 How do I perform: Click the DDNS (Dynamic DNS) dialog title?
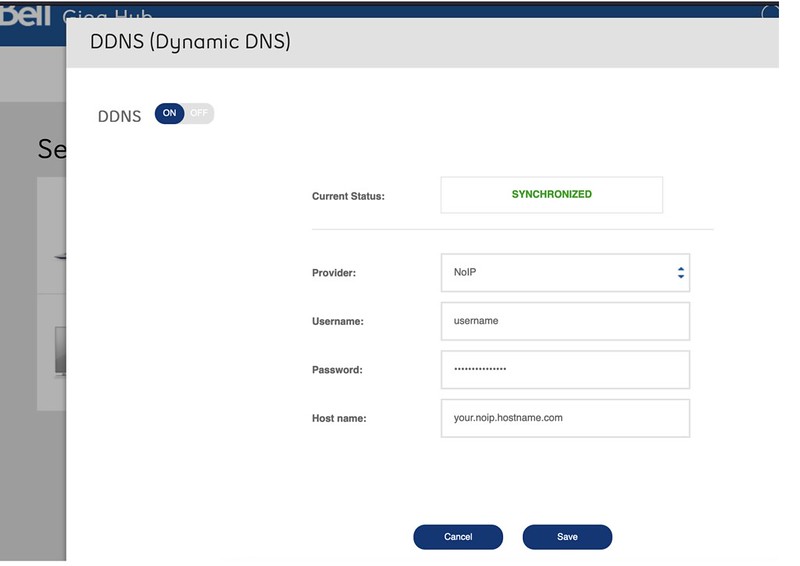click(190, 43)
